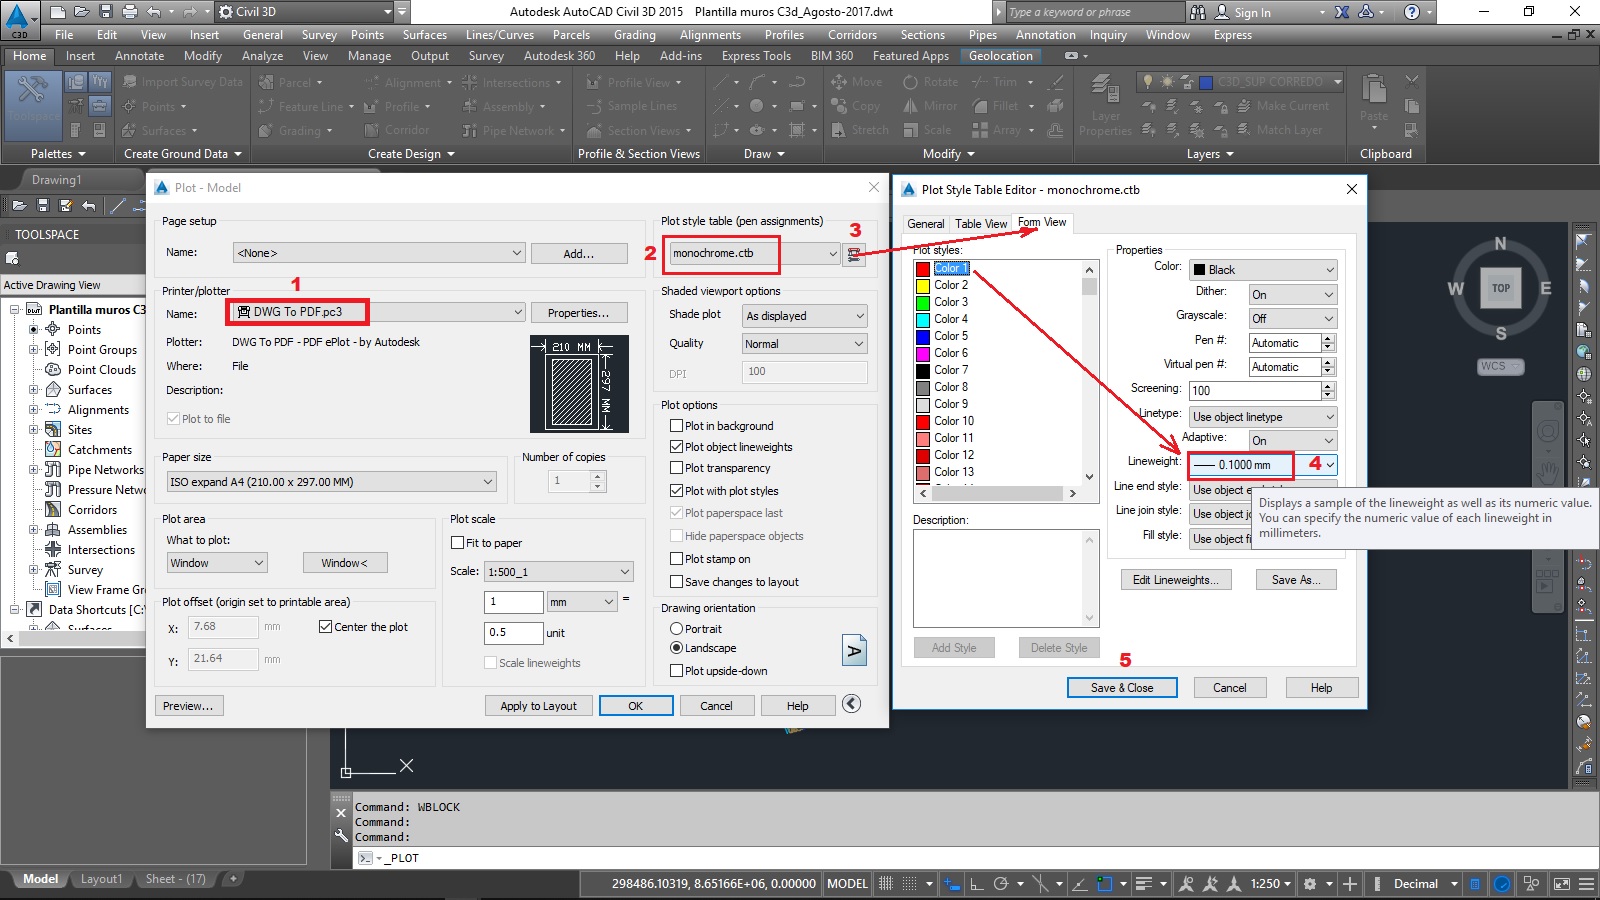Click the Corridor tool in Create Design
The height and width of the screenshot is (900, 1600).
click(397, 130)
